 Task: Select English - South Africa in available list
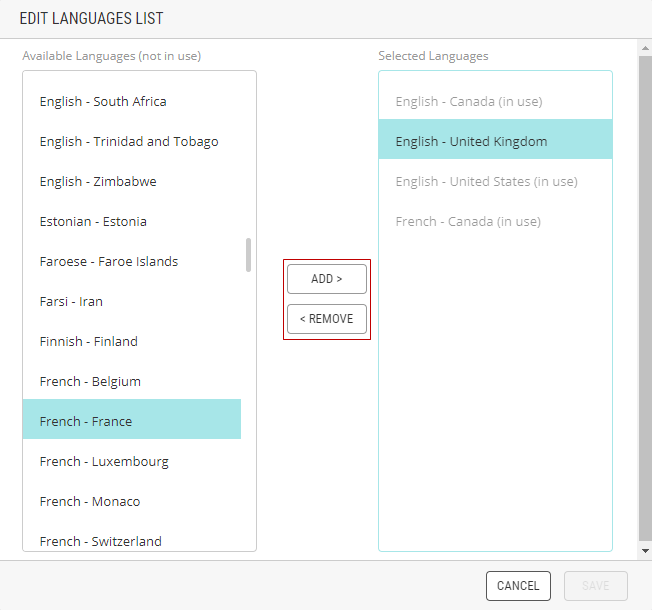[132, 101]
